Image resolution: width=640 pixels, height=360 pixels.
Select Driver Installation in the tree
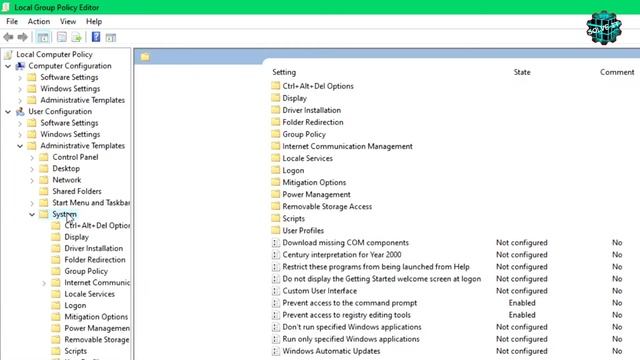tap(93, 249)
